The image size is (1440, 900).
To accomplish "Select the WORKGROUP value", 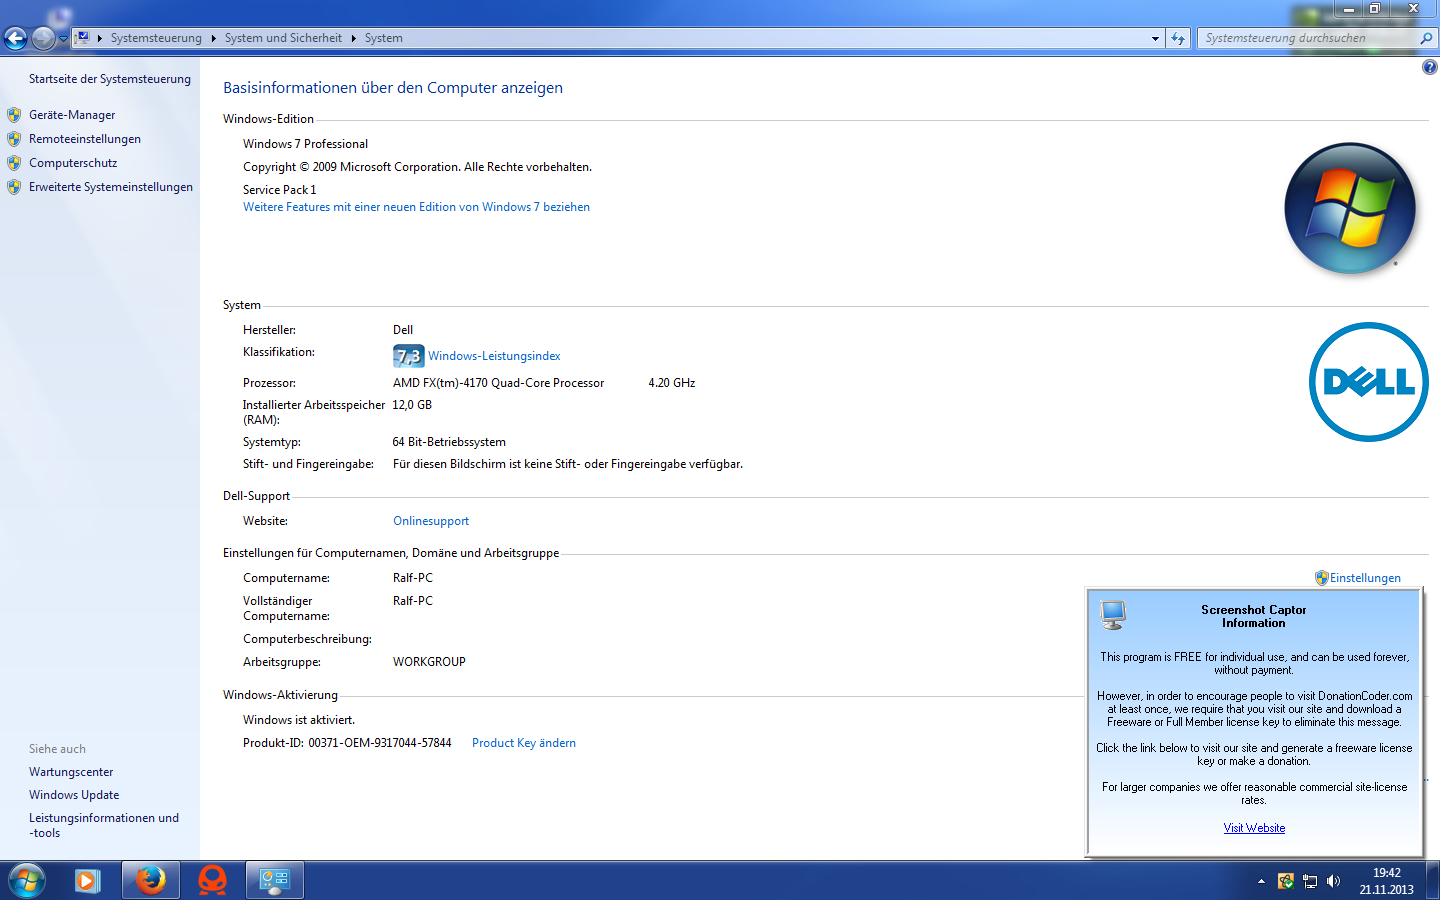I will click(x=429, y=662).
